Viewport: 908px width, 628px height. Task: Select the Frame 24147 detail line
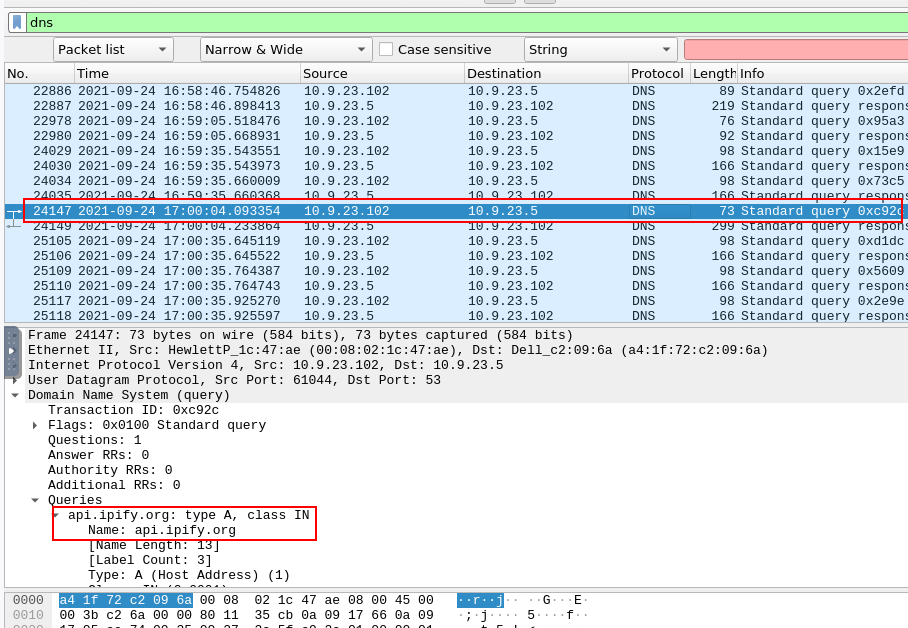point(300,335)
